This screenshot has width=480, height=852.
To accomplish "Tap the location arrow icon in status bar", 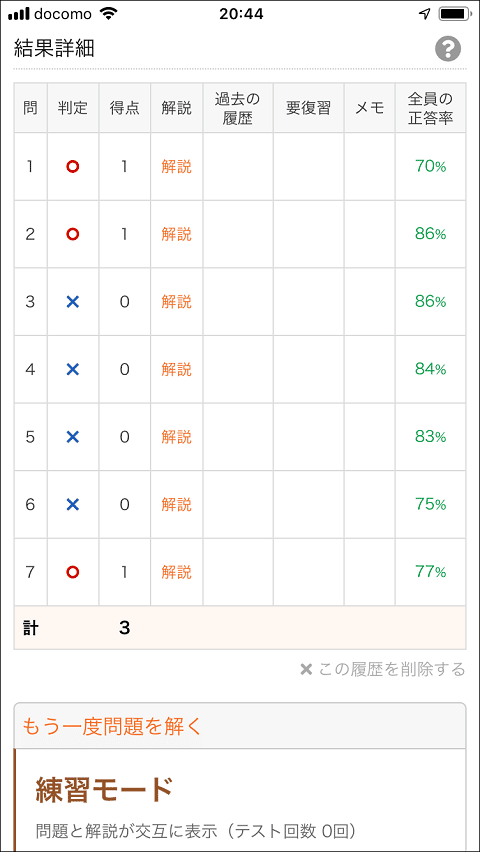I will click(x=425, y=14).
